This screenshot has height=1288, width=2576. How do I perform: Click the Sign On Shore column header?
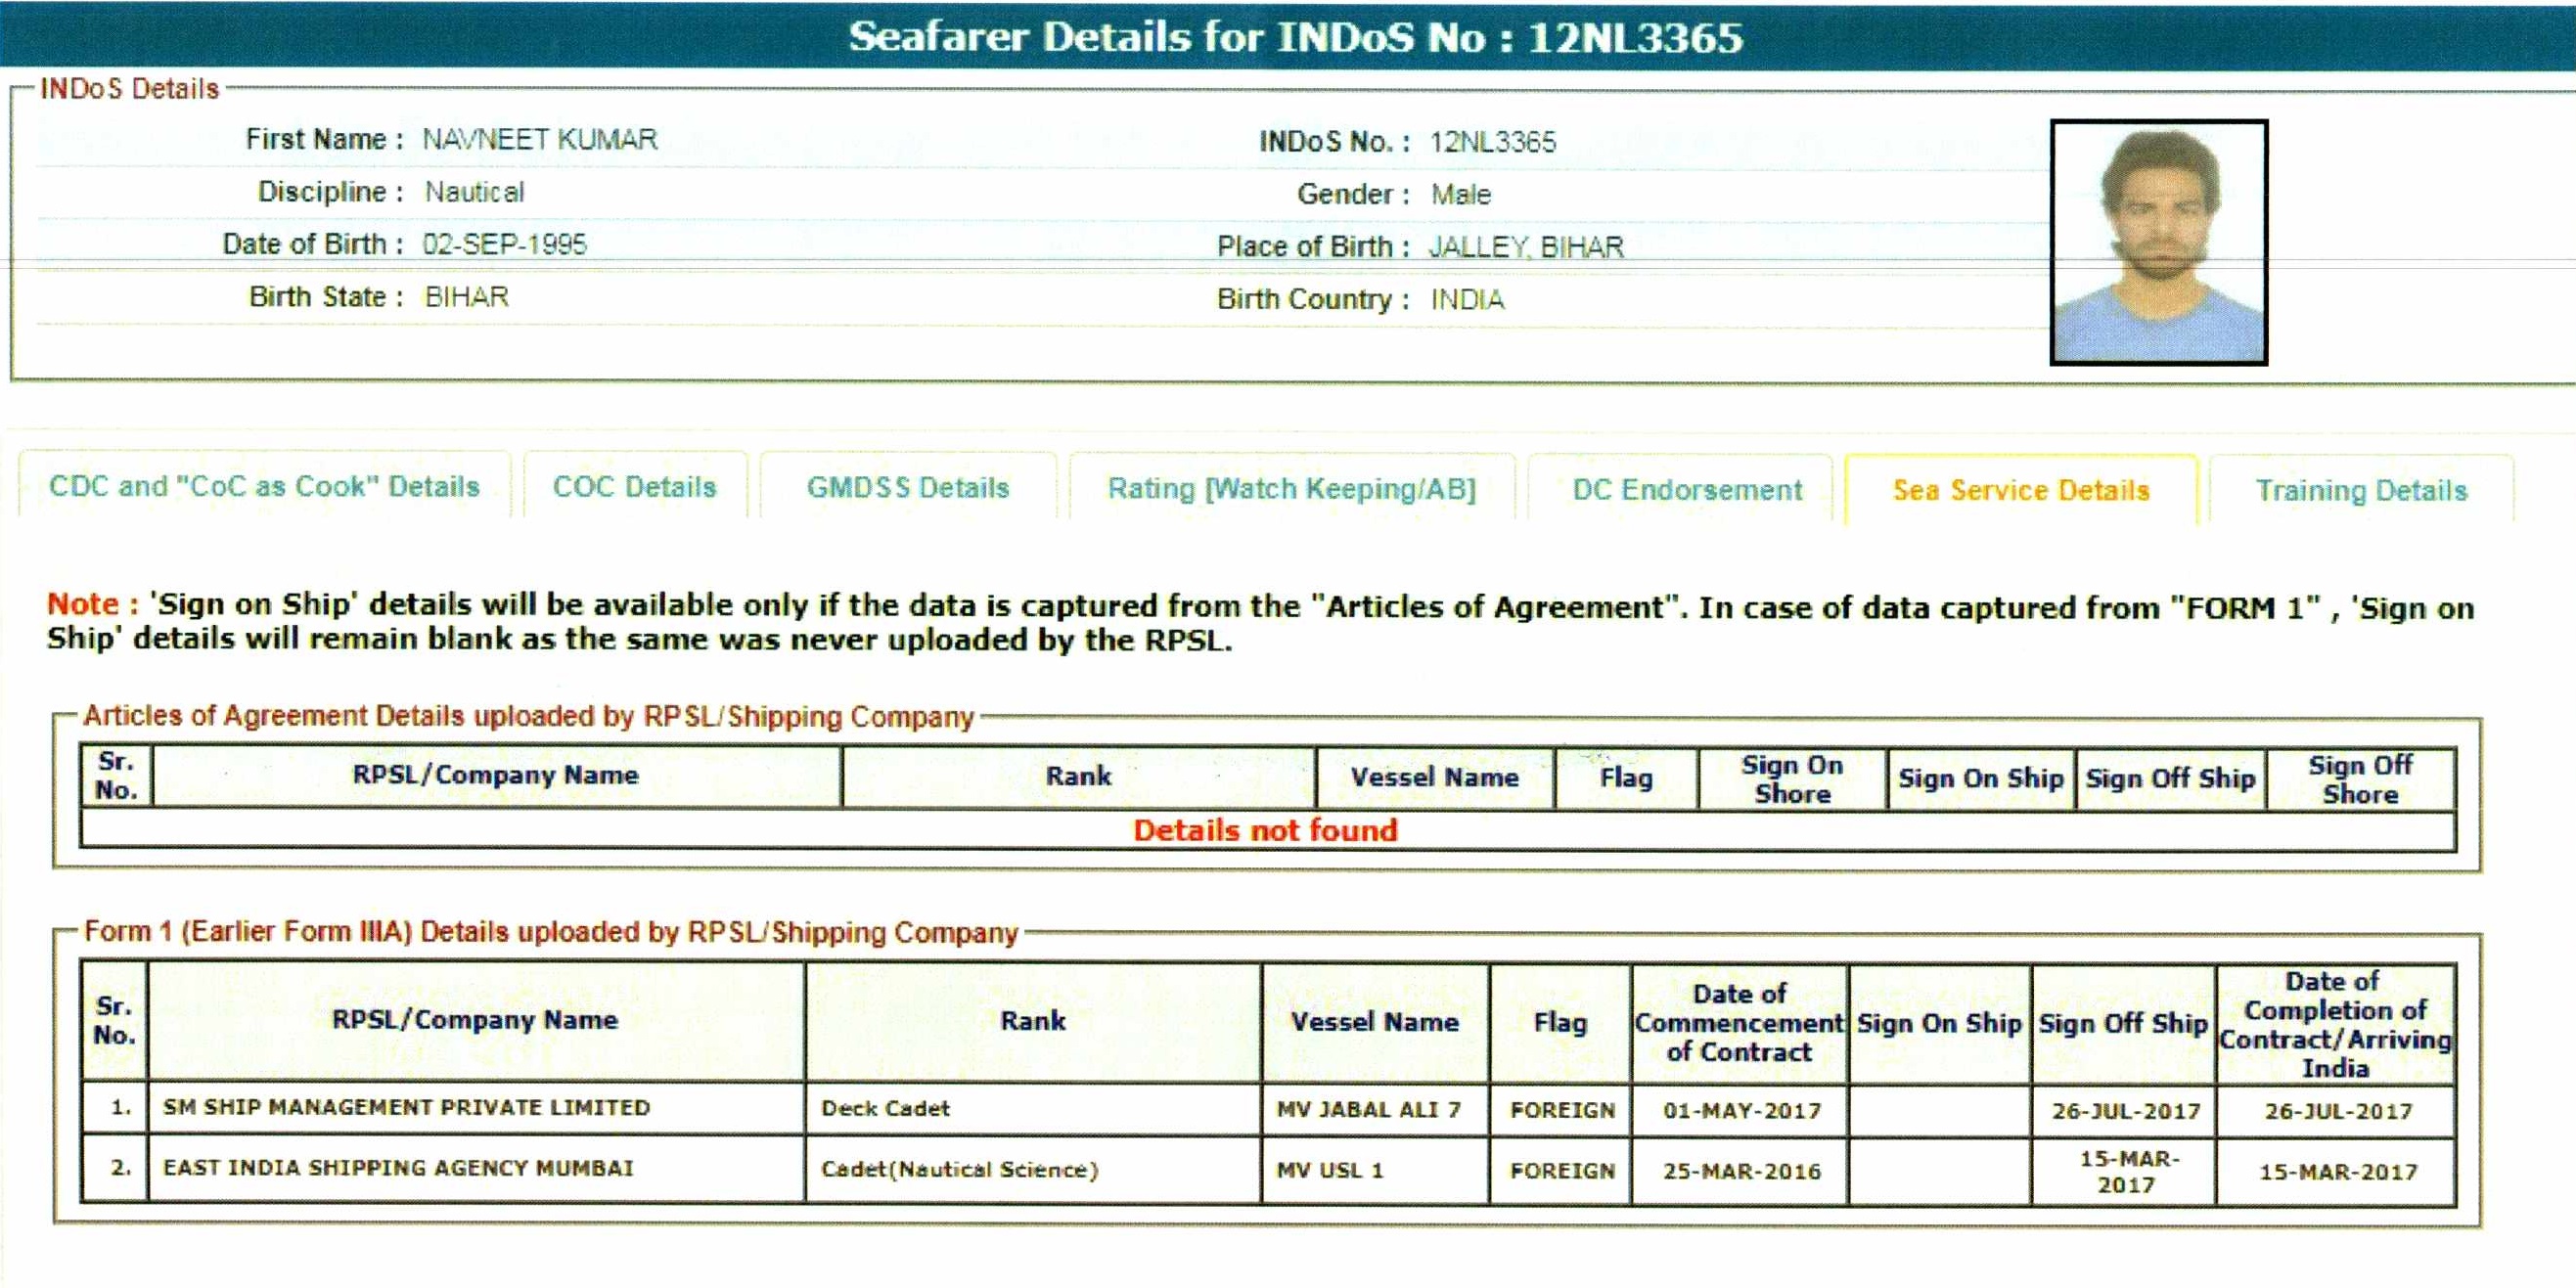[x=1792, y=779]
